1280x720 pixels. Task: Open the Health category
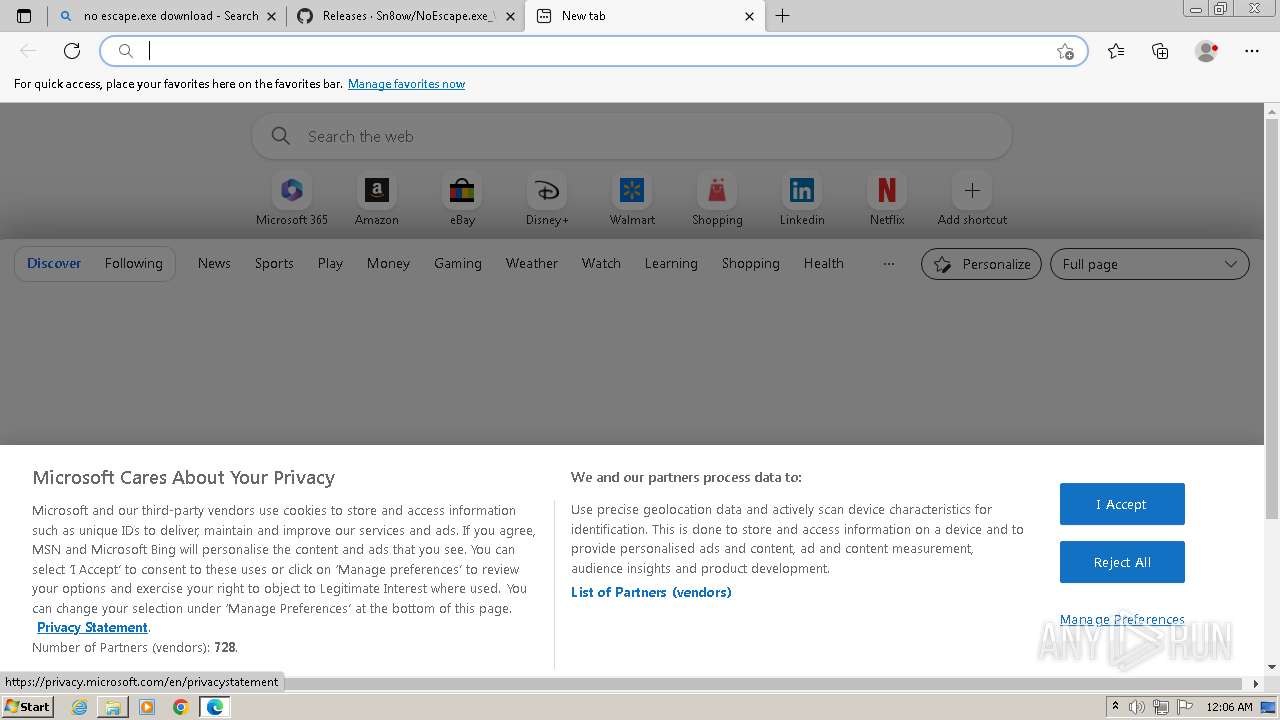(824, 264)
